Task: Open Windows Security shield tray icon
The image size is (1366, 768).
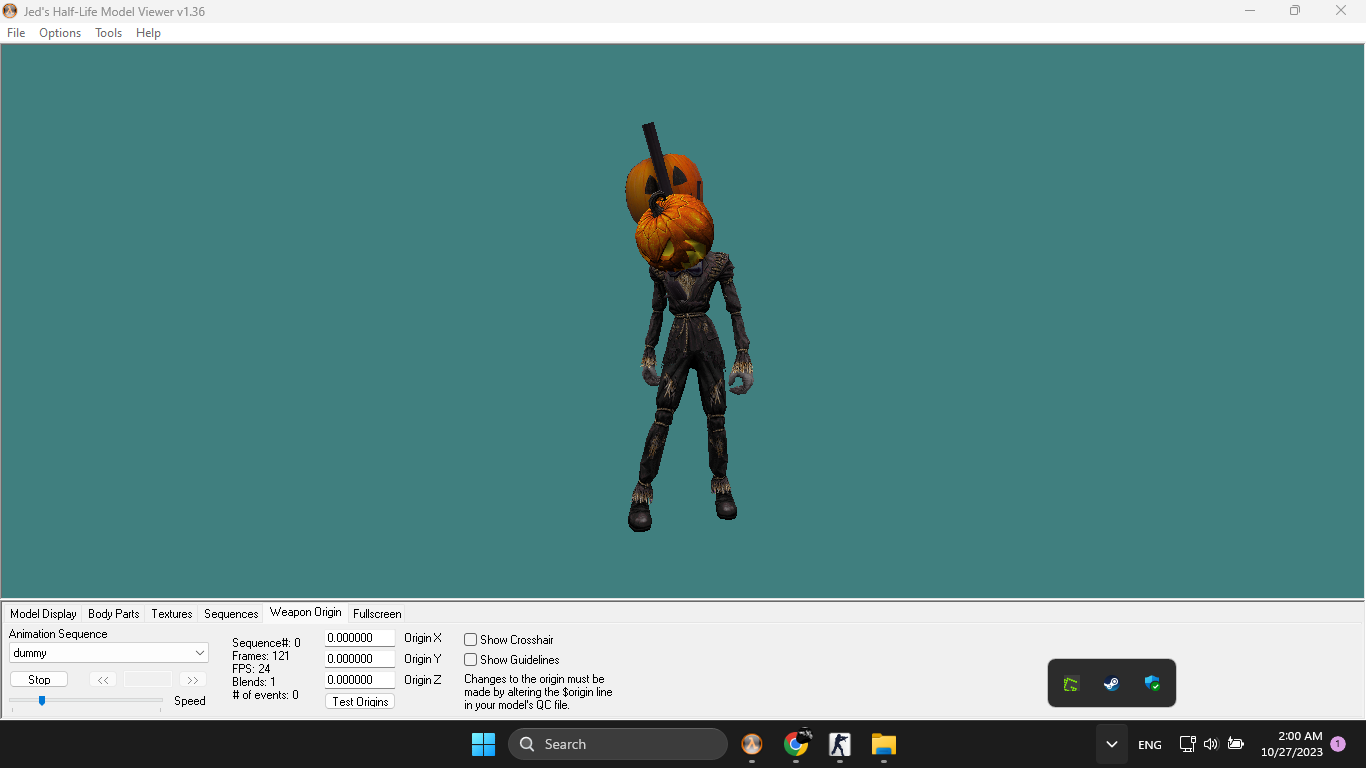Action: coord(1152,684)
